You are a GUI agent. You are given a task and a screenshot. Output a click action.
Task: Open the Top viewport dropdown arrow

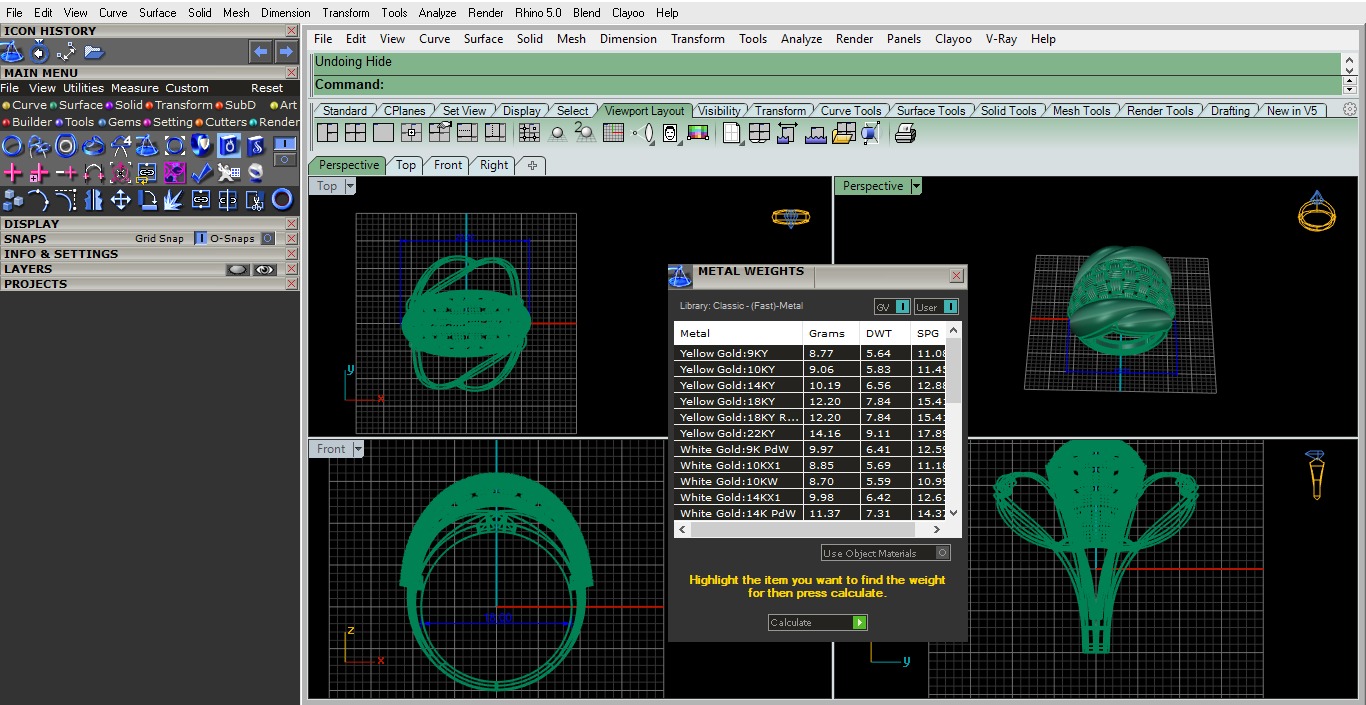[350, 186]
